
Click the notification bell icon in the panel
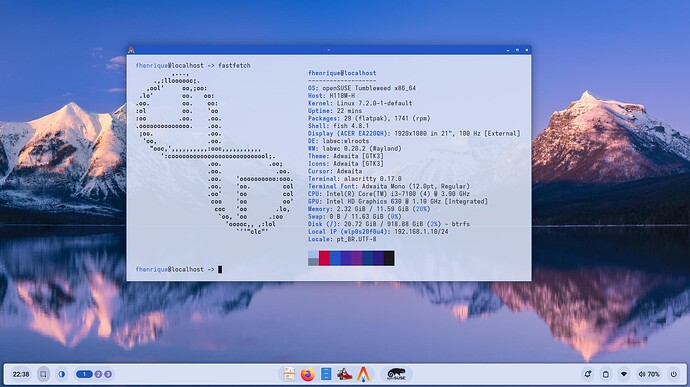pyautogui.click(x=587, y=374)
